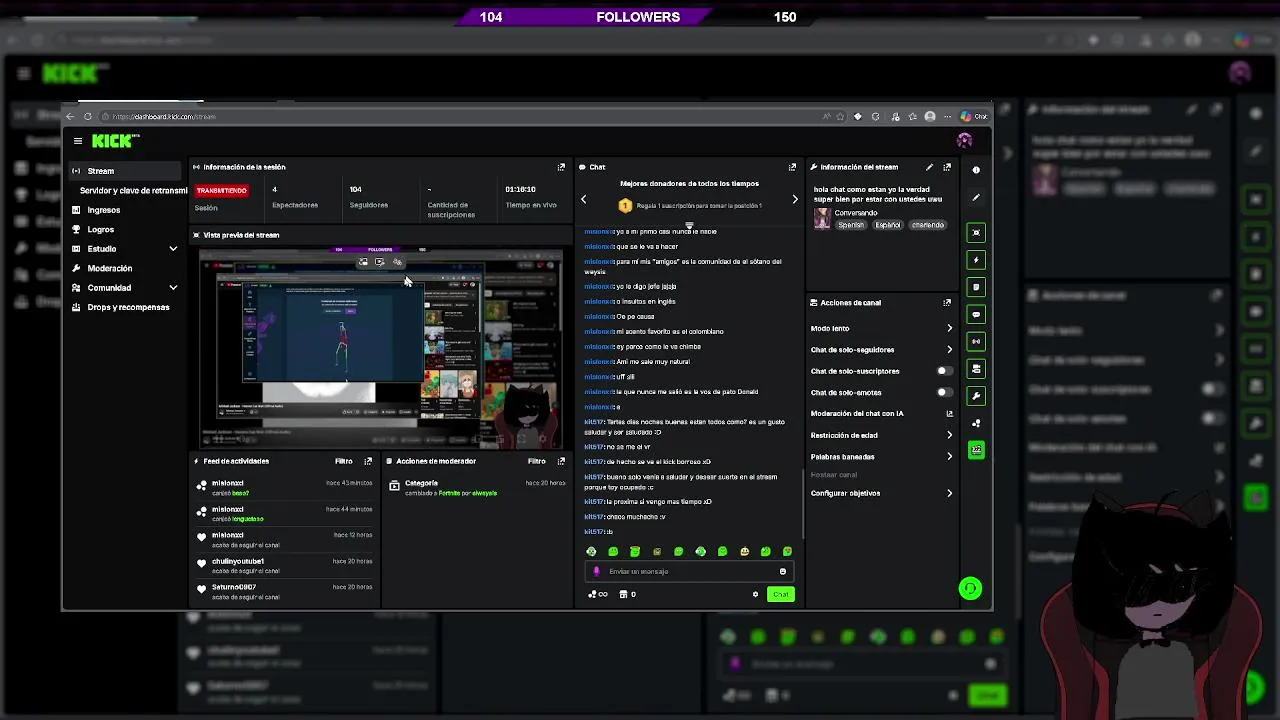Pop out the Información del stream panel

[947, 167]
